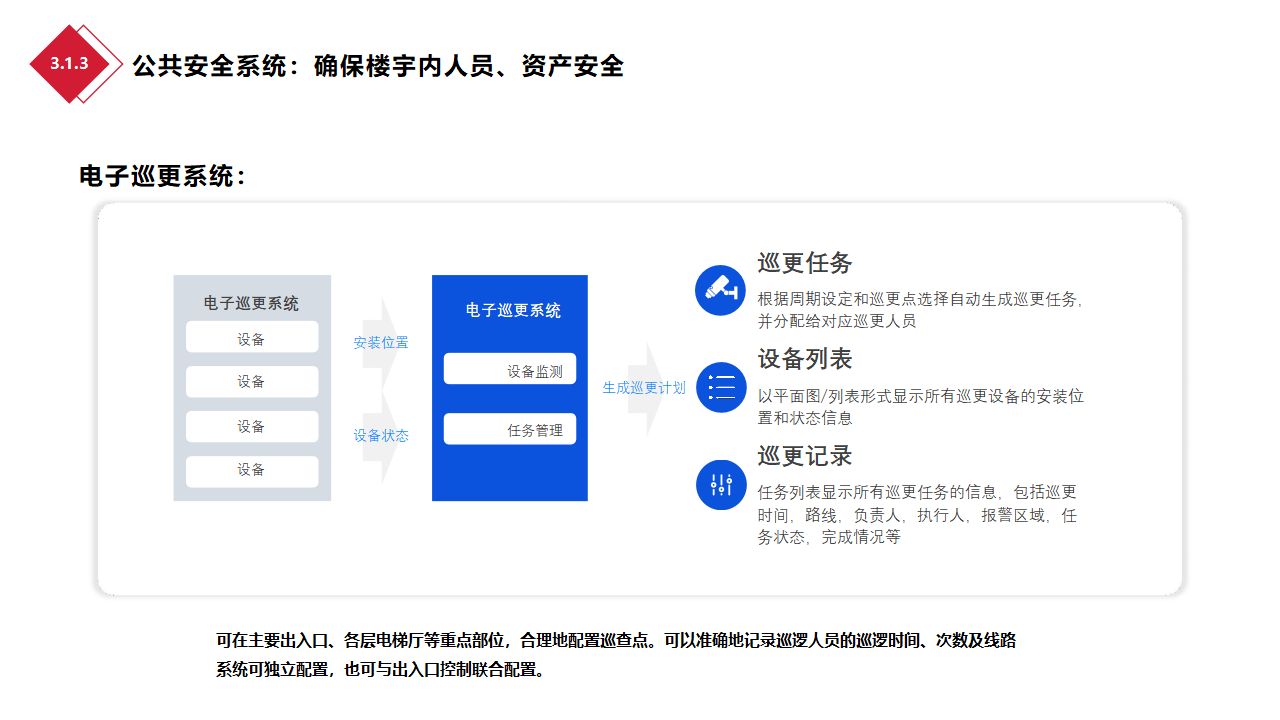The image size is (1280, 720).
Task: Click the 设备列表 heading
Action: (805, 359)
